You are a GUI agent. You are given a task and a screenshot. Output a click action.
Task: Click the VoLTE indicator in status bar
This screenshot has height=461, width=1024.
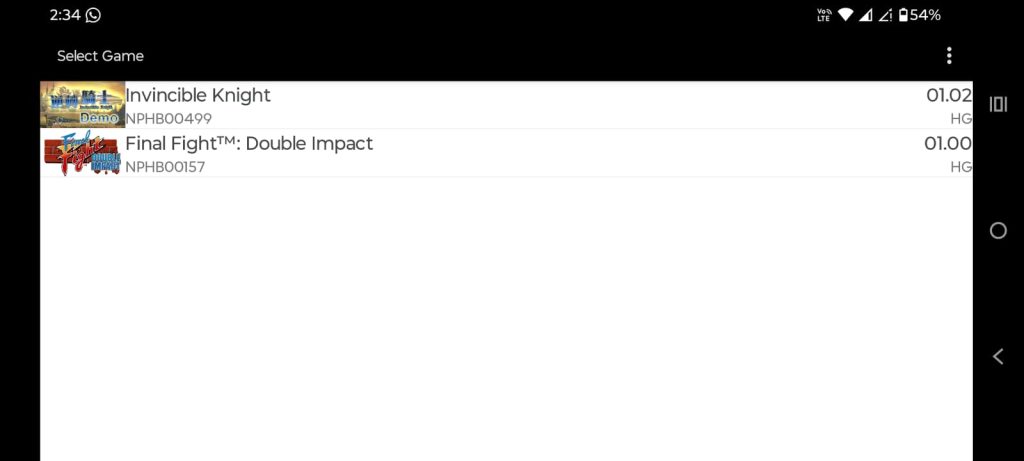(x=824, y=15)
